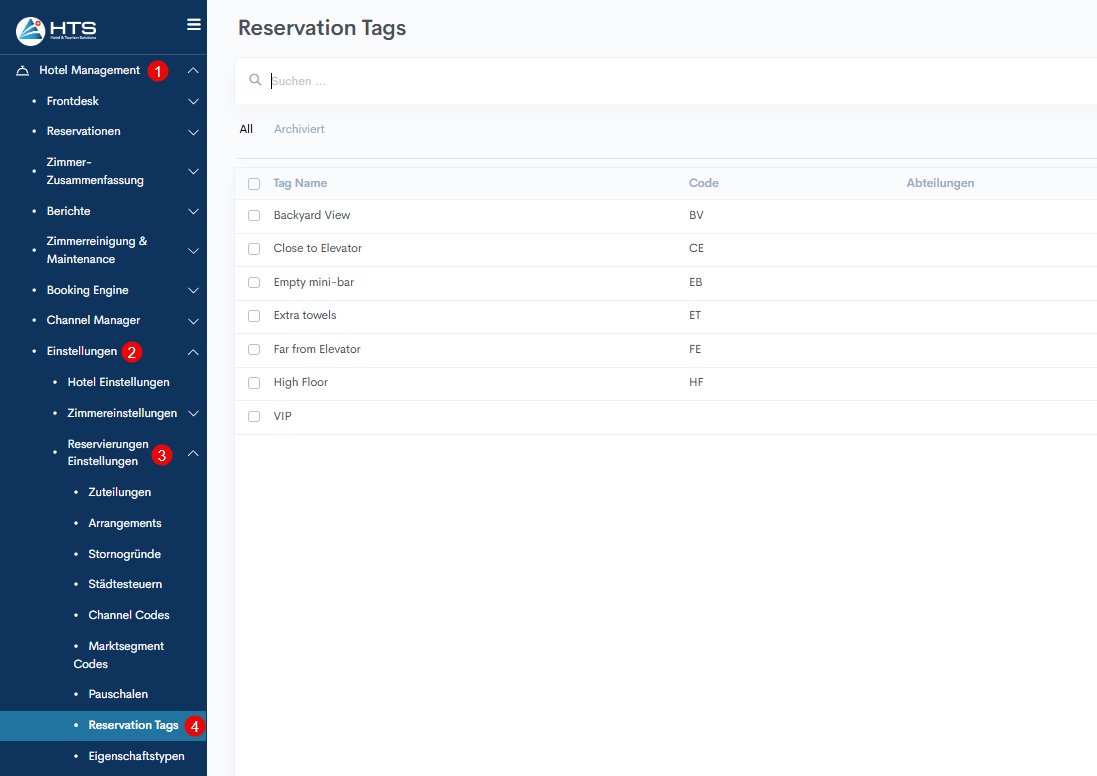
Task: Enable the High Floor row checkbox
Action: click(254, 383)
